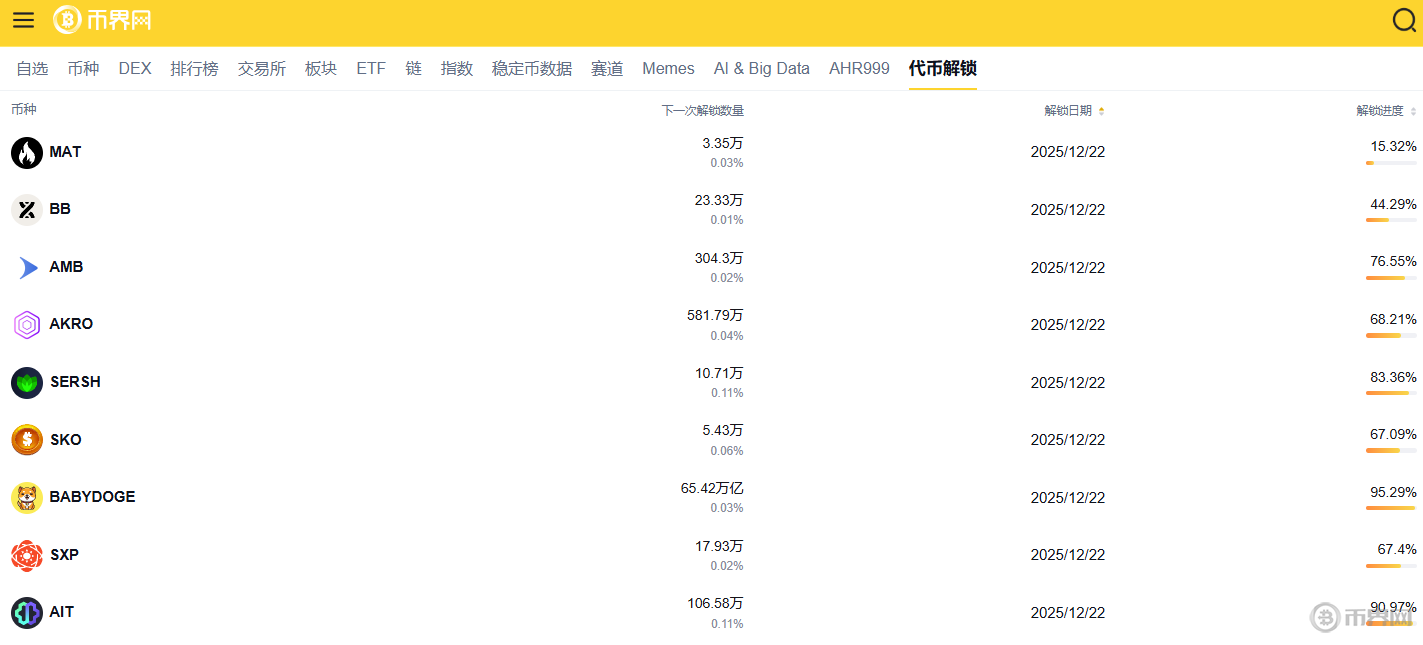Switch to the AHR999 tab

point(858,68)
